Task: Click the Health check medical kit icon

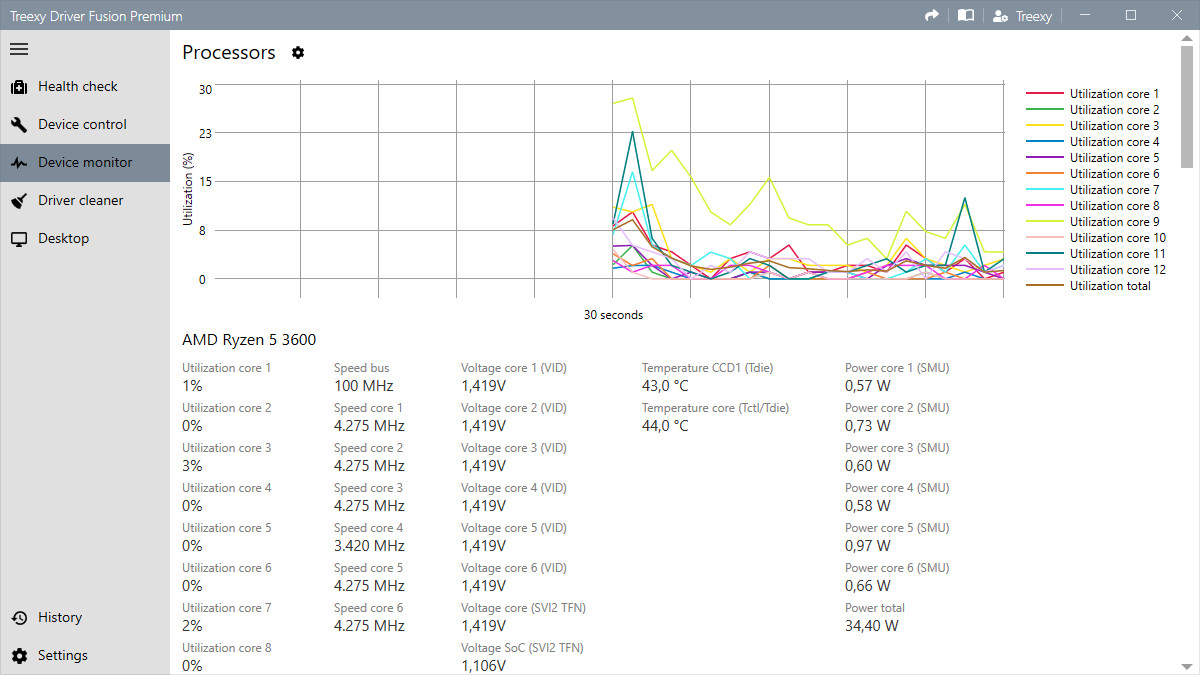Action: coord(19,87)
